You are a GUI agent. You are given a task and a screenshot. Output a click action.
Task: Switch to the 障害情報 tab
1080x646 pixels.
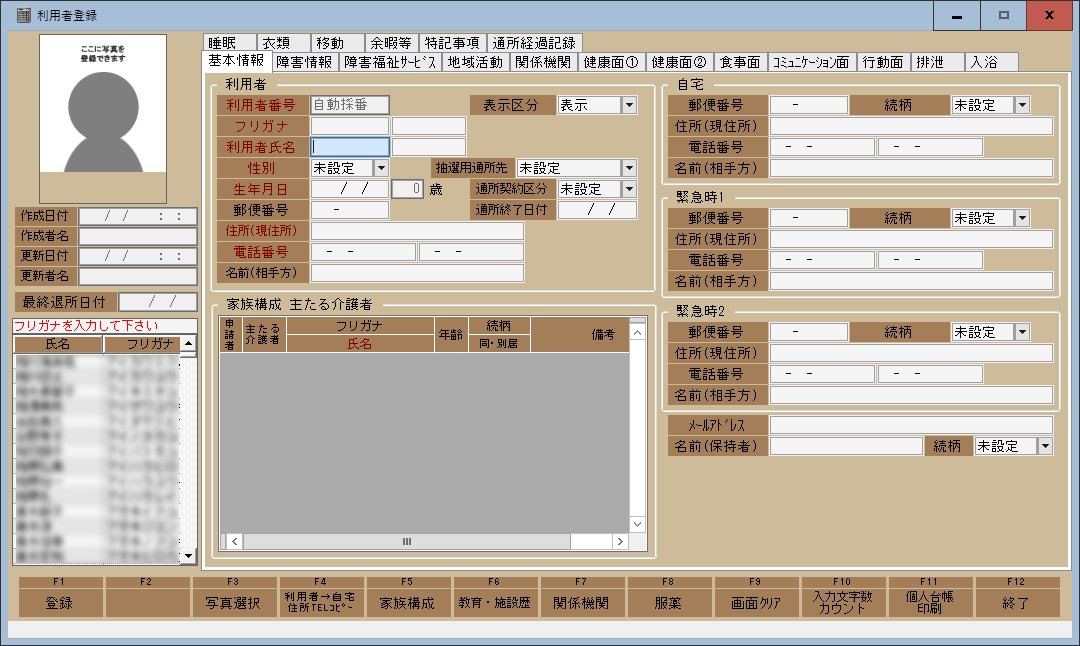coord(304,62)
